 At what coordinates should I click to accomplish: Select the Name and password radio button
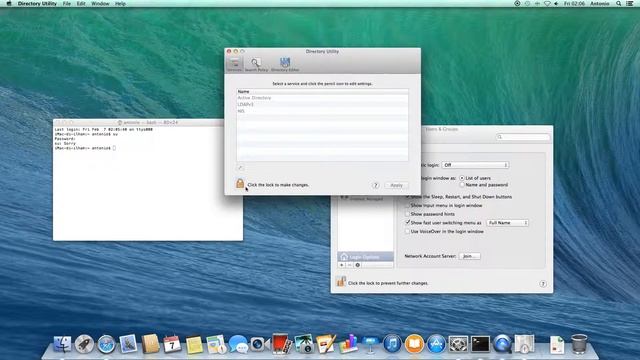tap(462, 185)
